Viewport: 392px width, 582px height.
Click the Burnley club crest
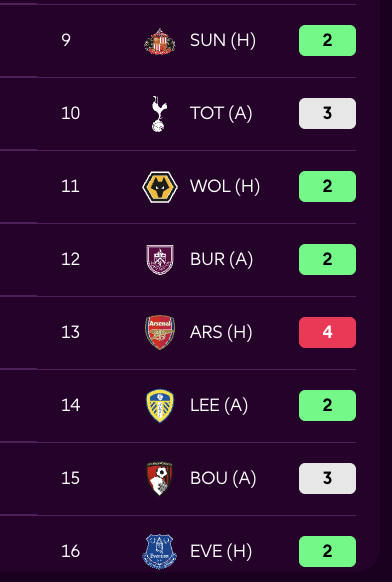pos(160,259)
